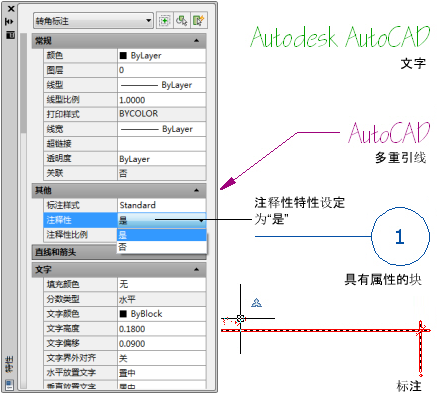Toggle palette auto-hide arrows icon
The width and height of the screenshot is (439, 393).
[10, 22]
